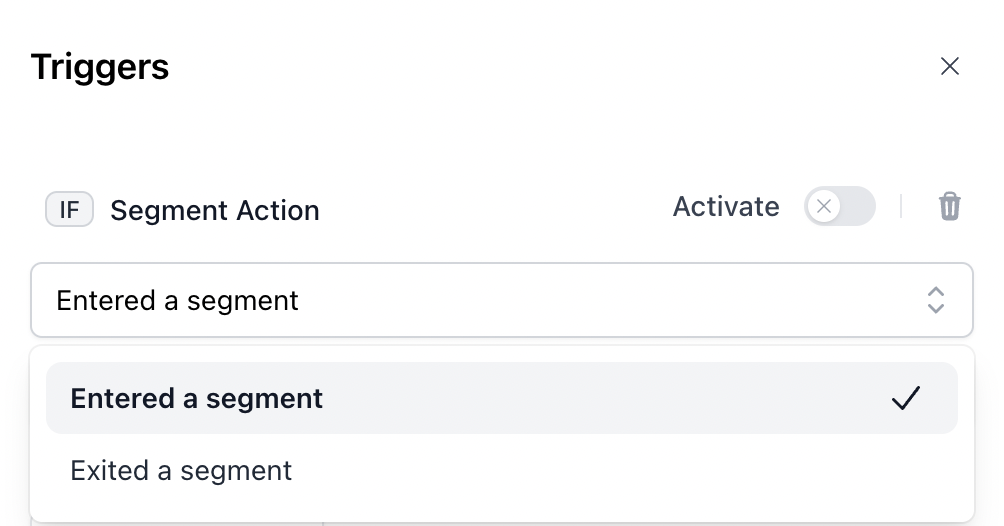Click the checkmark beside Entered a segment
Viewport: 1004px width, 526px height.
(906, 398)
